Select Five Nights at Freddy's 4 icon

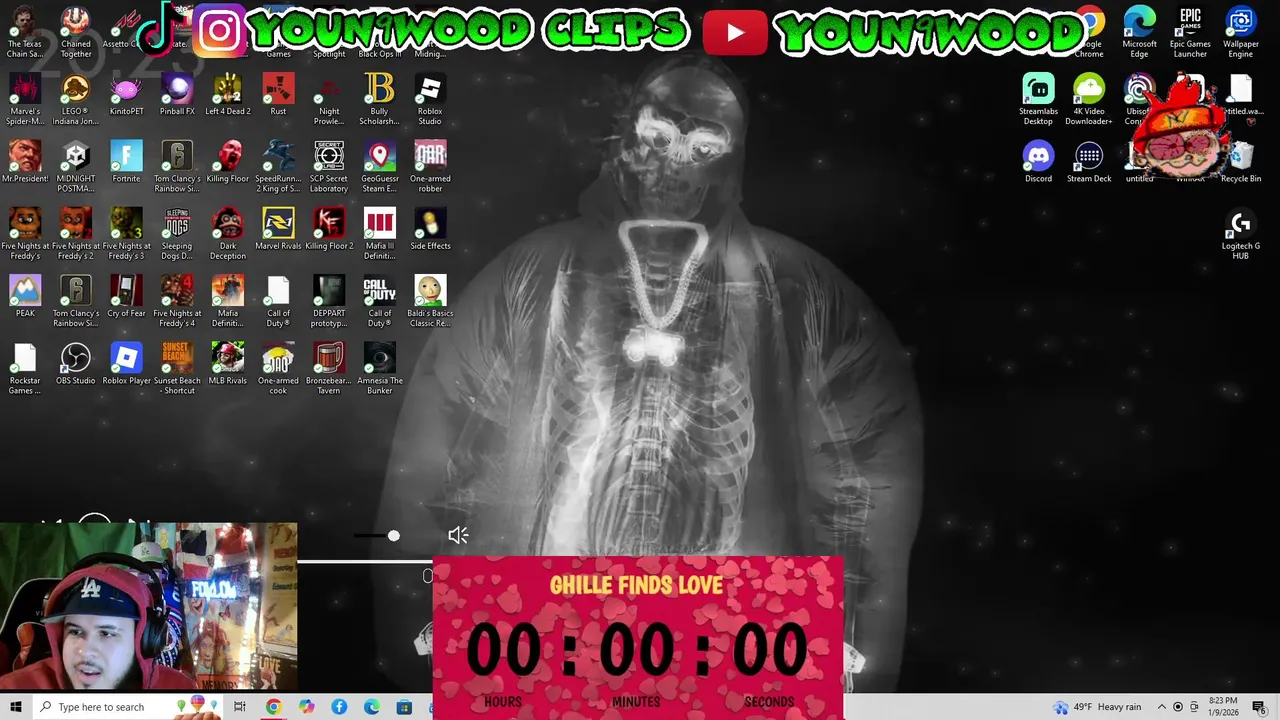pos(177,301)
